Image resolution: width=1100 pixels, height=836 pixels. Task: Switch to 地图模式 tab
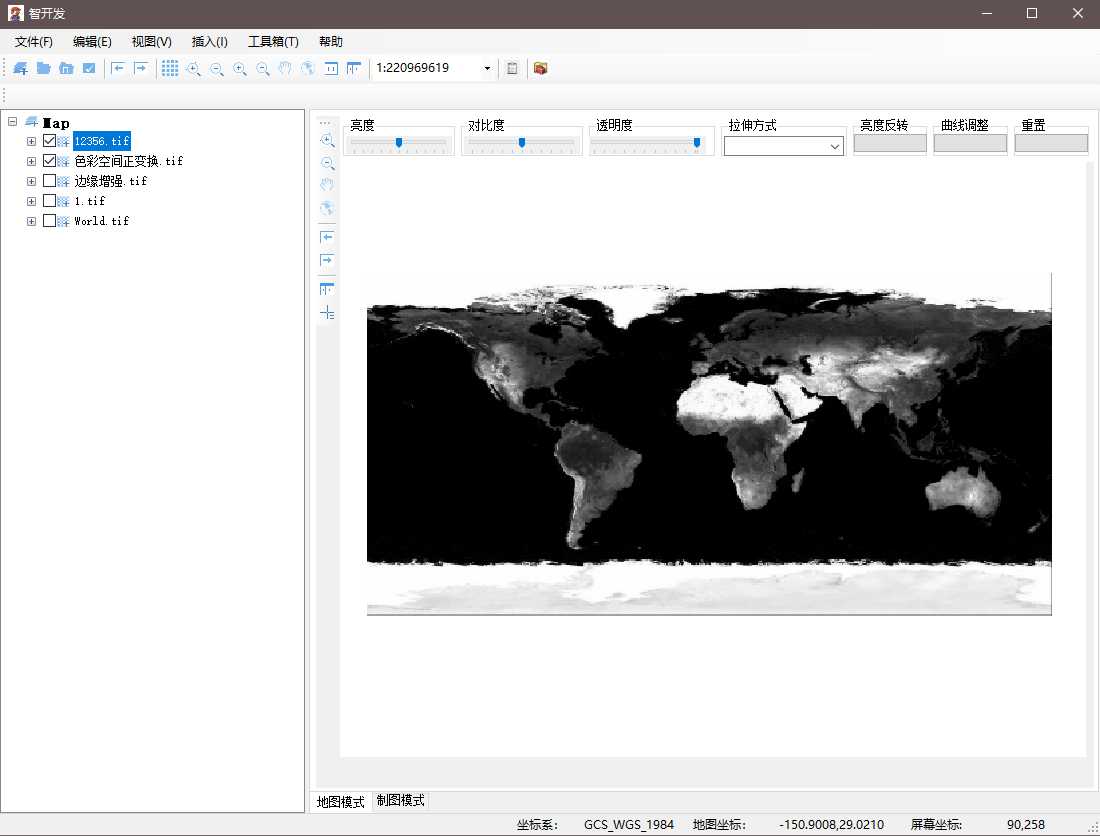[x=340, y=802]
